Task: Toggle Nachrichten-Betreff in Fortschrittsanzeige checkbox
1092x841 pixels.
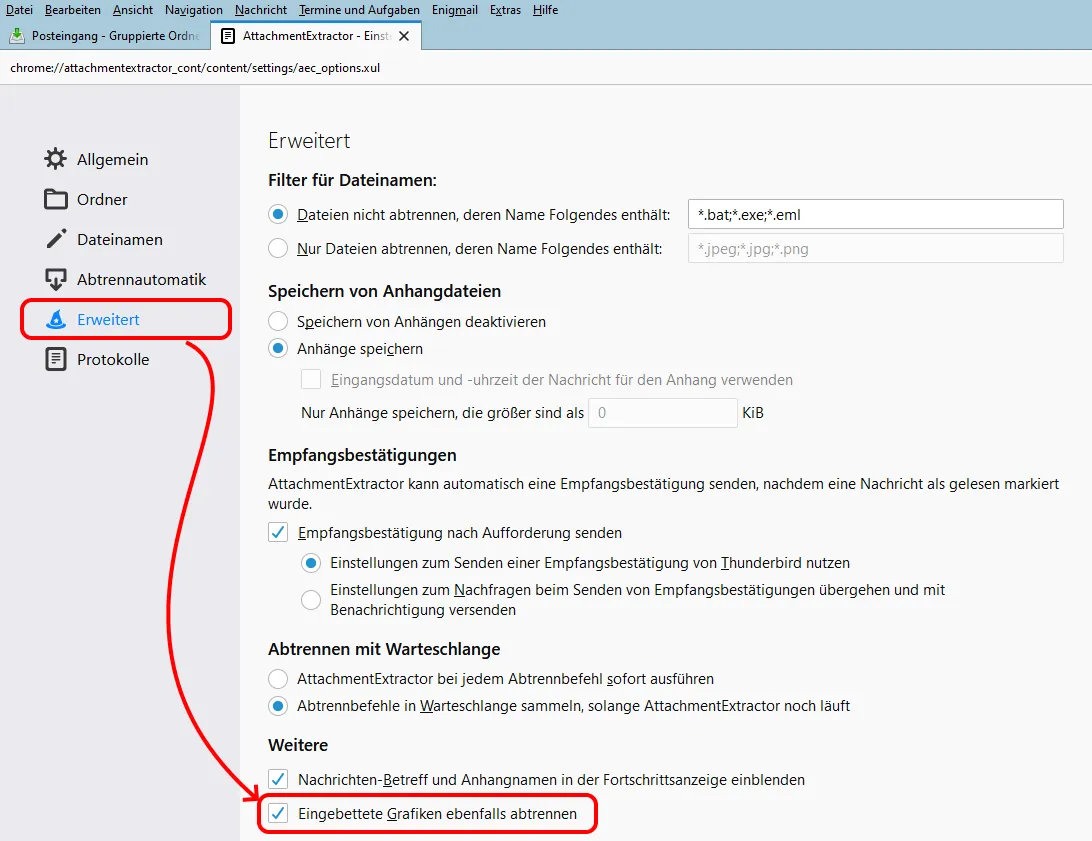Action: [278, 779]
